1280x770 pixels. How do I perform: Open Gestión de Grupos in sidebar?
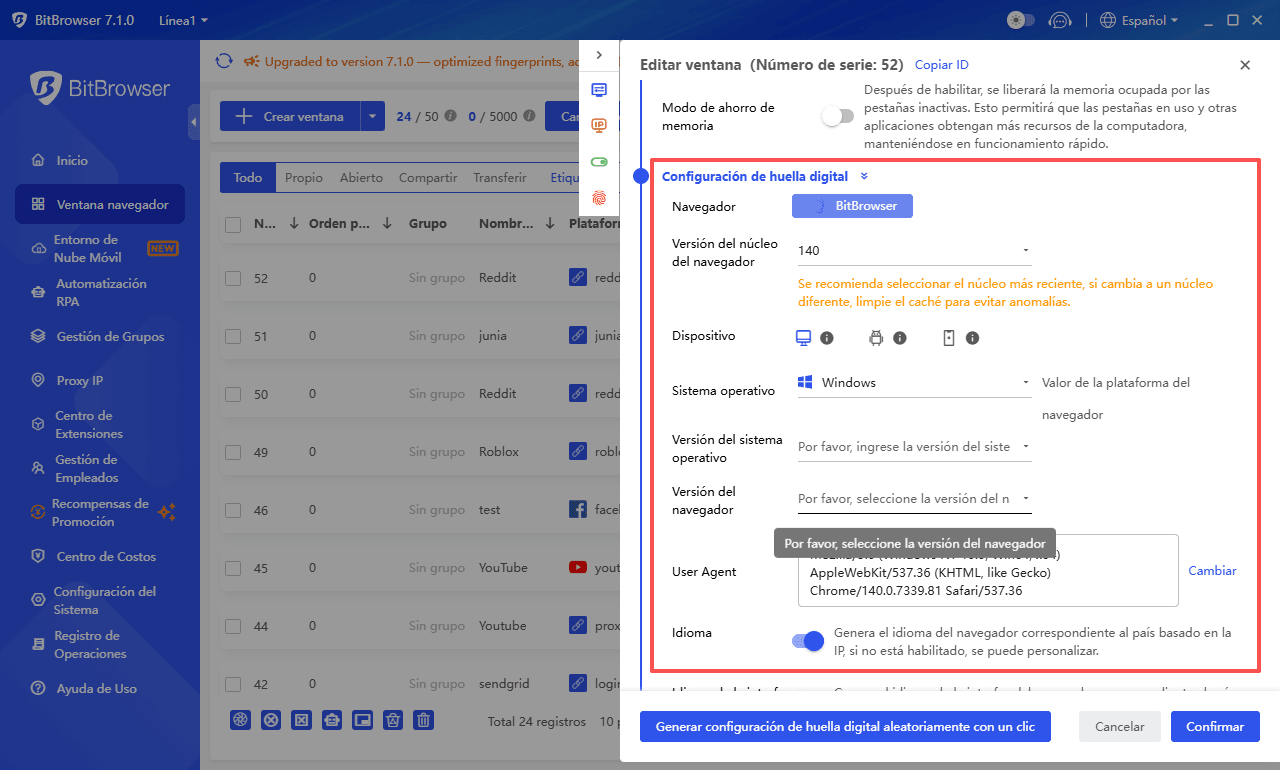pos(100,337)
